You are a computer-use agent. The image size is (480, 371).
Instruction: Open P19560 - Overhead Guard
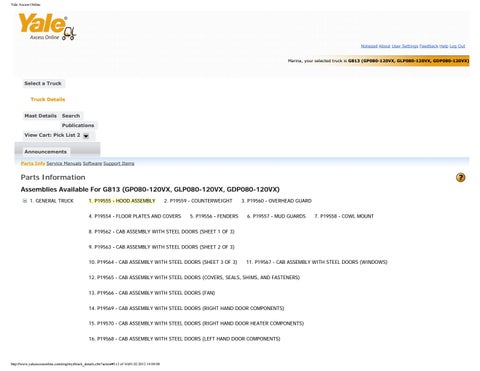(x=276, y=201)
